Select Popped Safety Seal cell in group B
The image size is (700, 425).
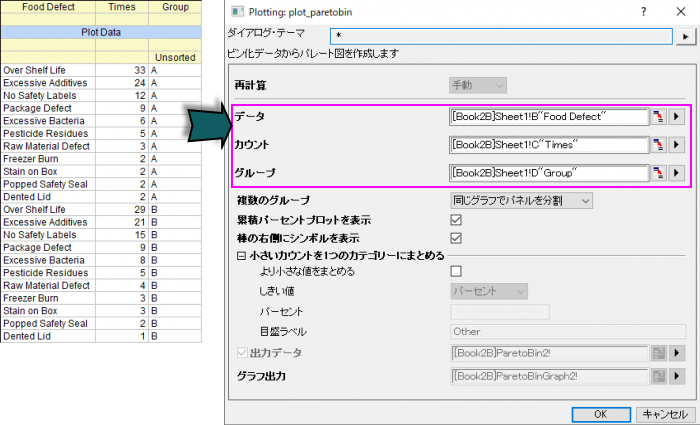pos(48,324)
